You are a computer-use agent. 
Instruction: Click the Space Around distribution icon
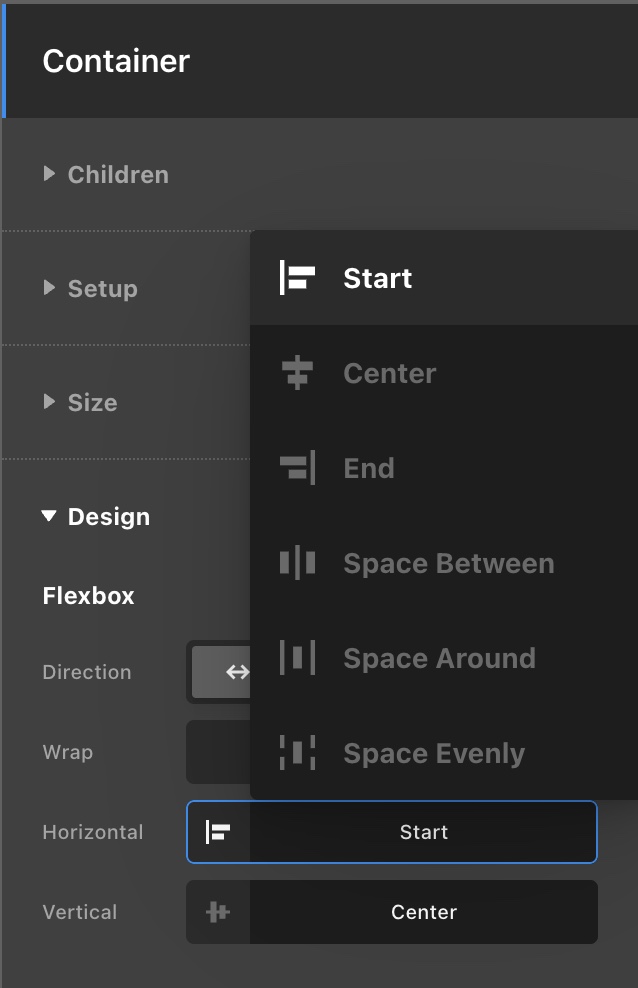[297, 658]
